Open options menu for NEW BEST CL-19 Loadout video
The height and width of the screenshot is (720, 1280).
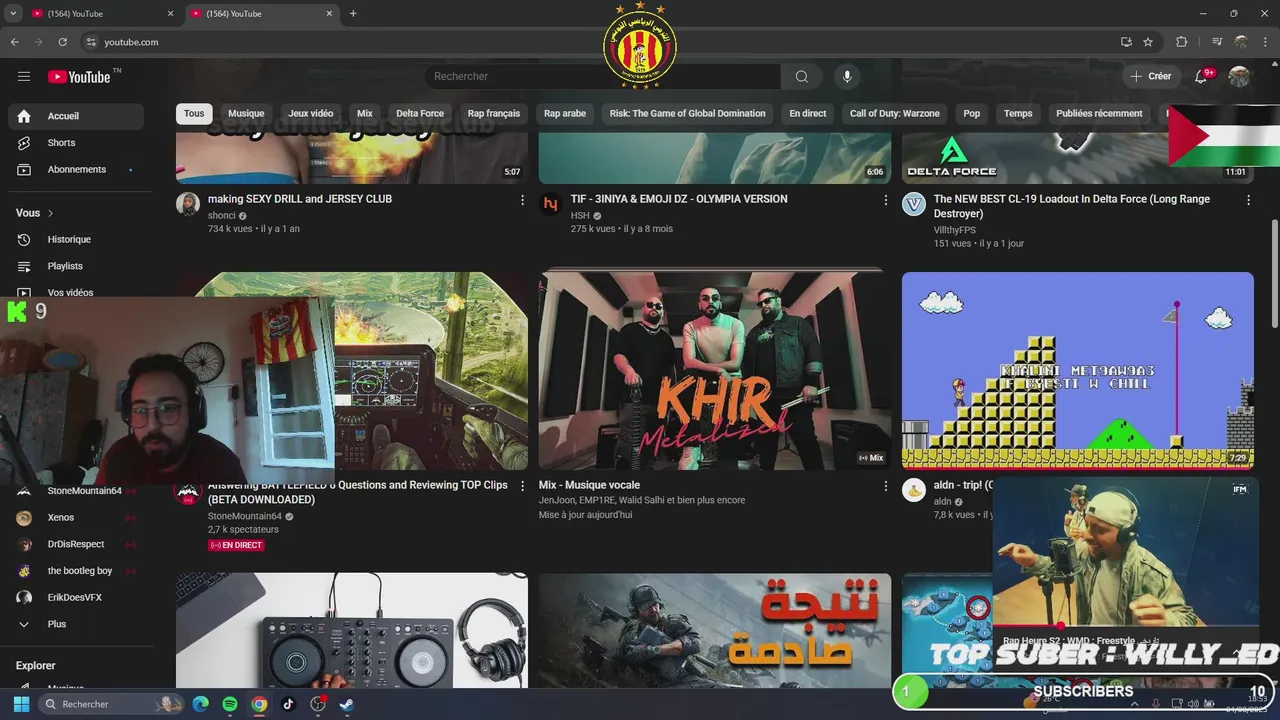[1248, 200]
